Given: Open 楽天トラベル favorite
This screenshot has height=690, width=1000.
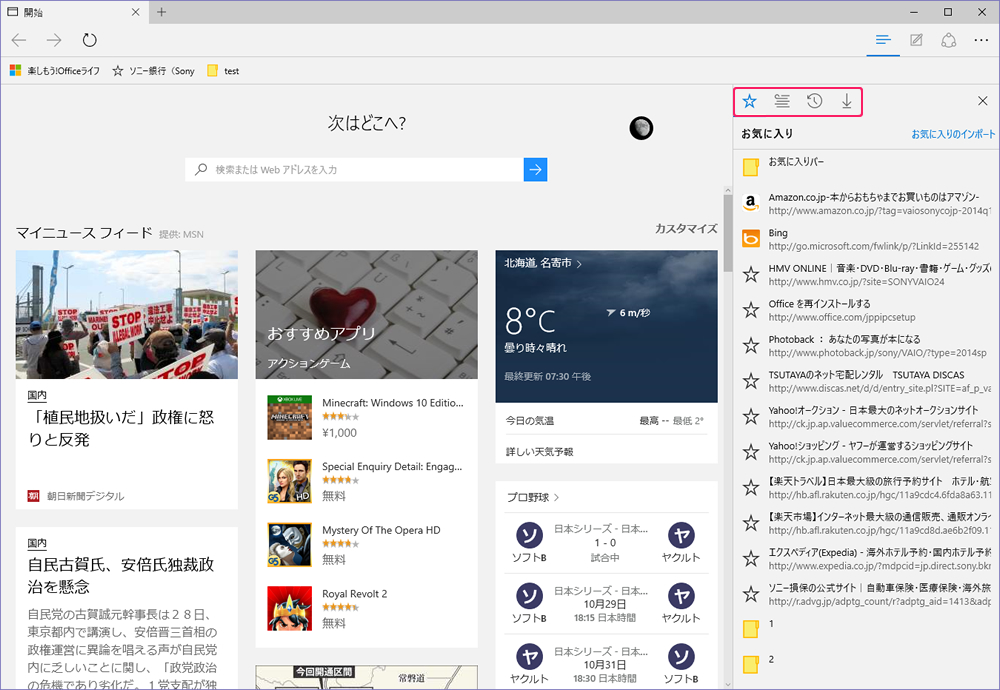Looking at the screenshot, I should click(x=866, y=488).
